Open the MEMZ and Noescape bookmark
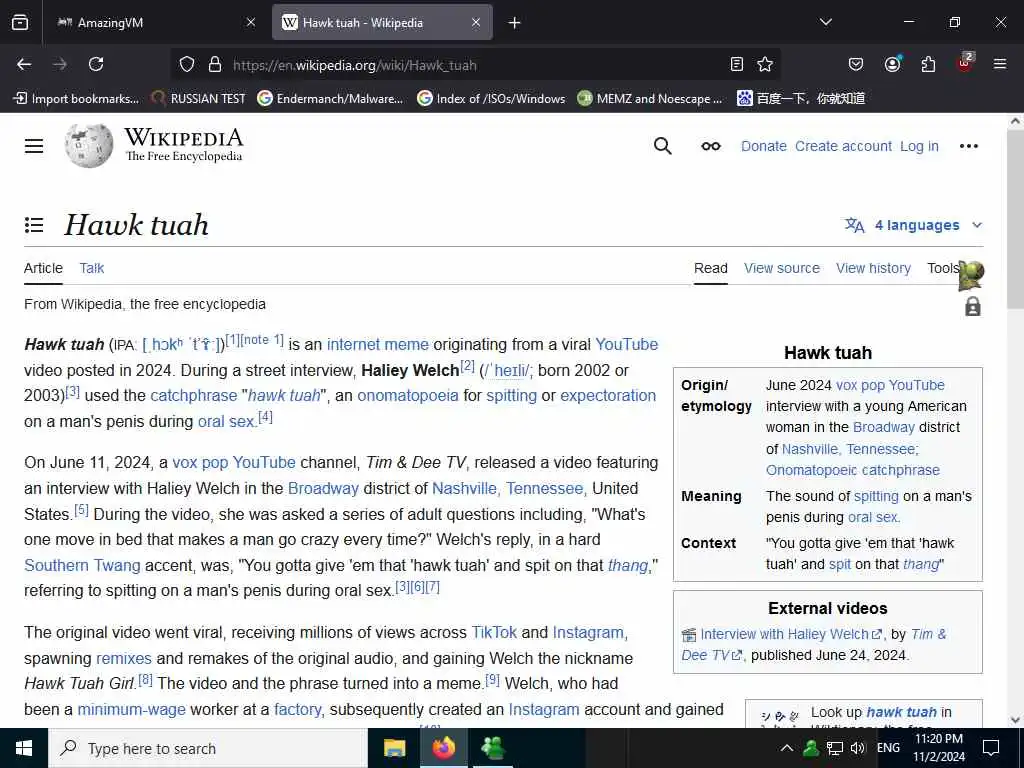Screen dimensions: 1024x768 pyautogui.click(x=651, y=99)
